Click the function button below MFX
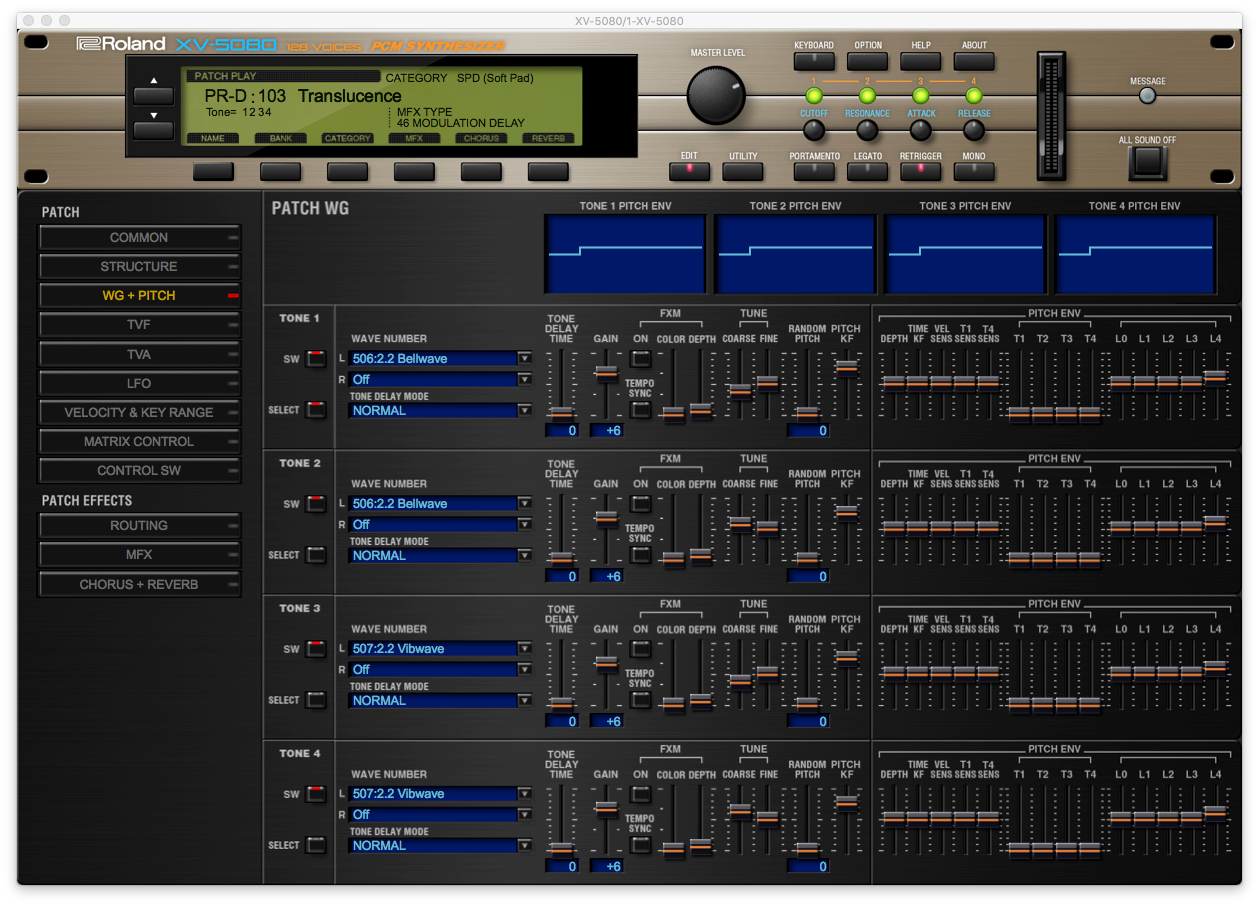Screen dimensions: 1259x906 coord(414,171)
